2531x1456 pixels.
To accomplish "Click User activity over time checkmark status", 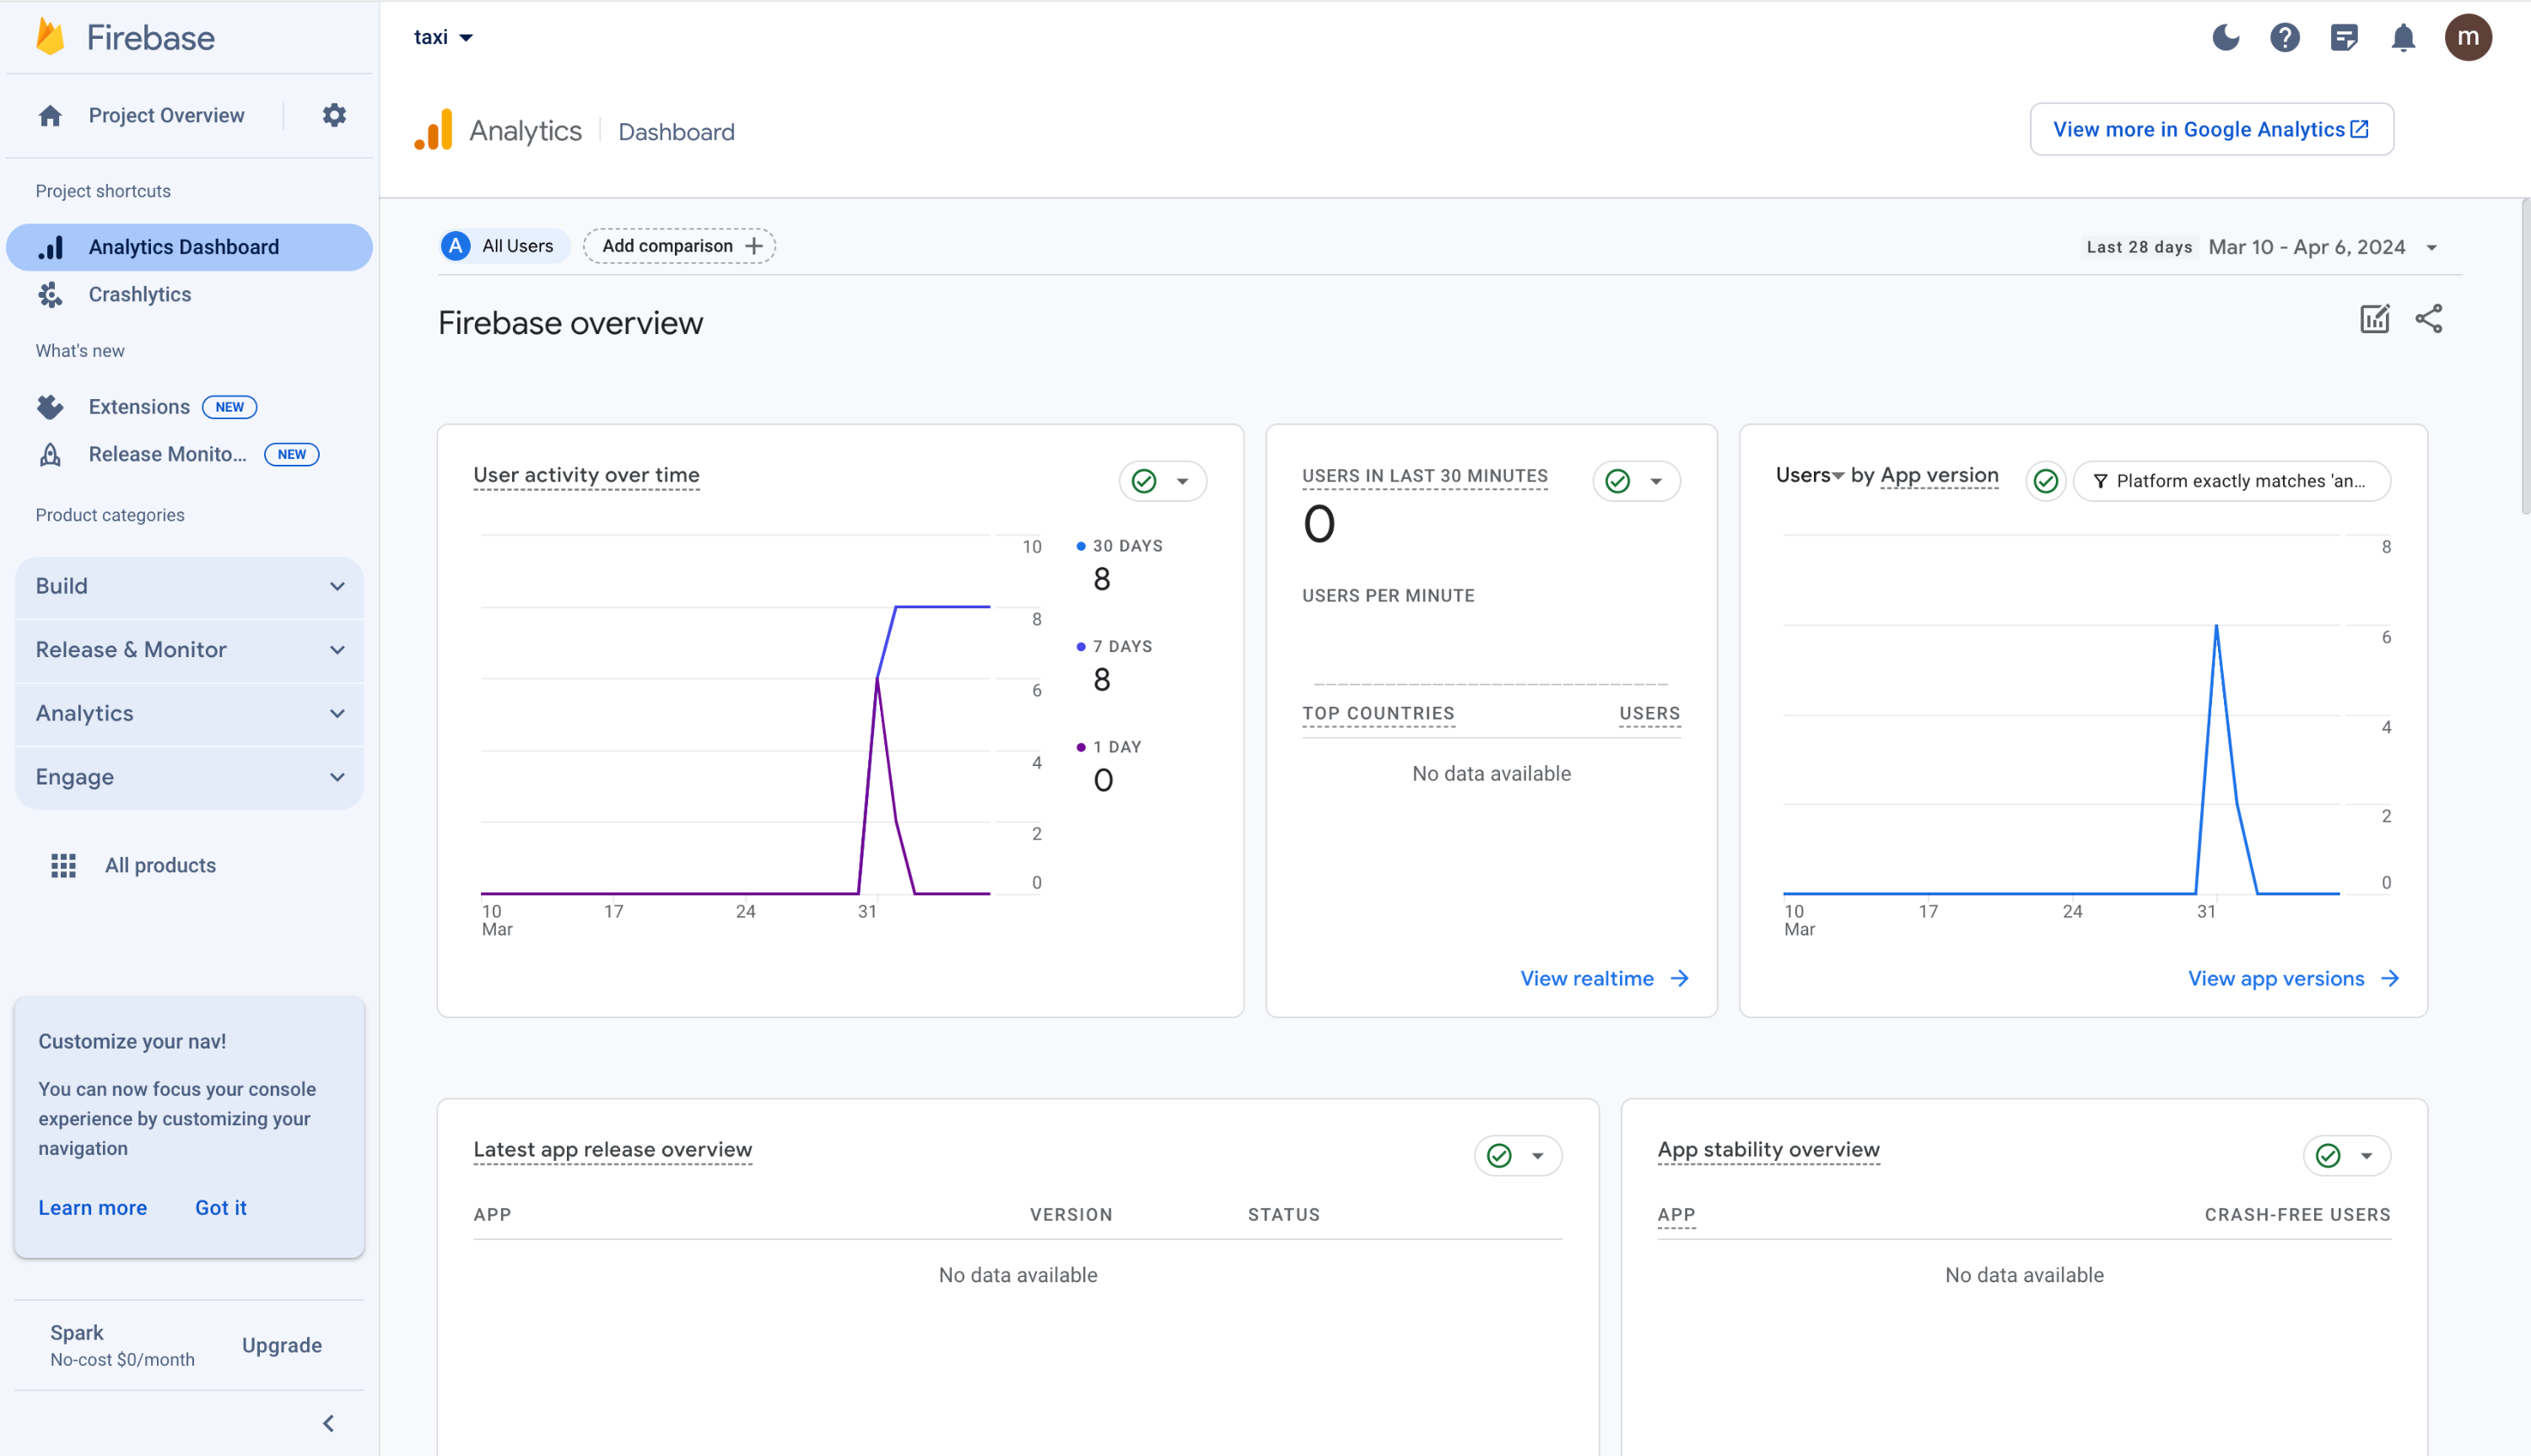I will point(1144,481).
